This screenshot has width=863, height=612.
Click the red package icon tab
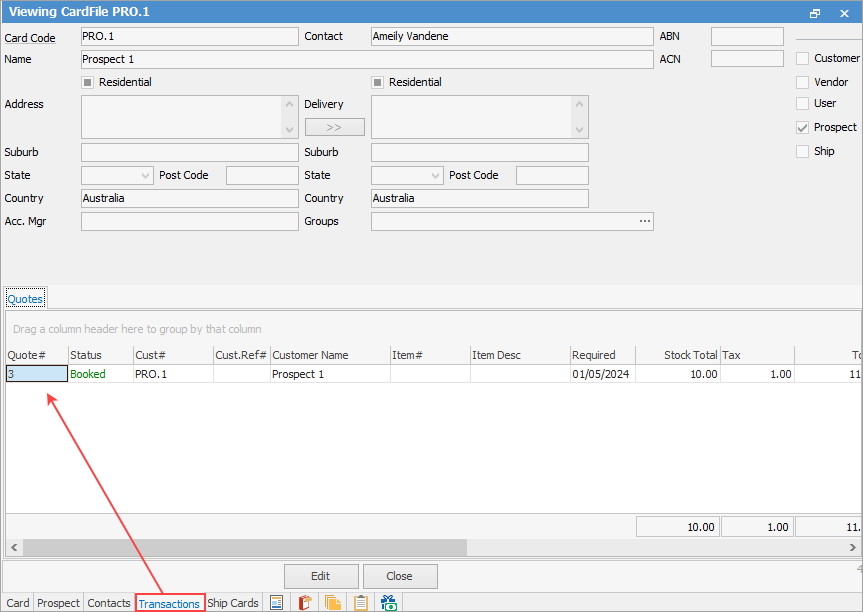pyautogui.click(x=306, y=603)
